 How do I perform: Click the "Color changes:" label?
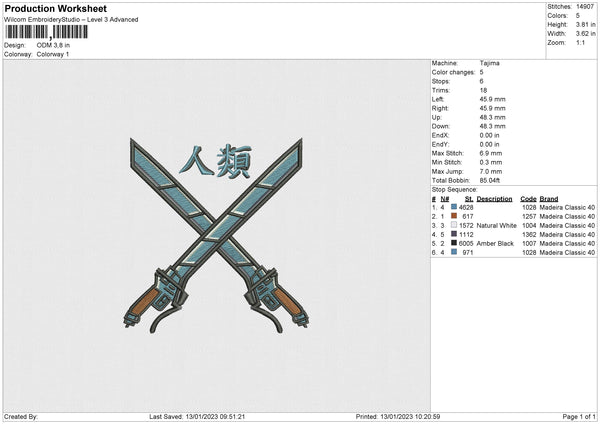(x=453, y=72)
